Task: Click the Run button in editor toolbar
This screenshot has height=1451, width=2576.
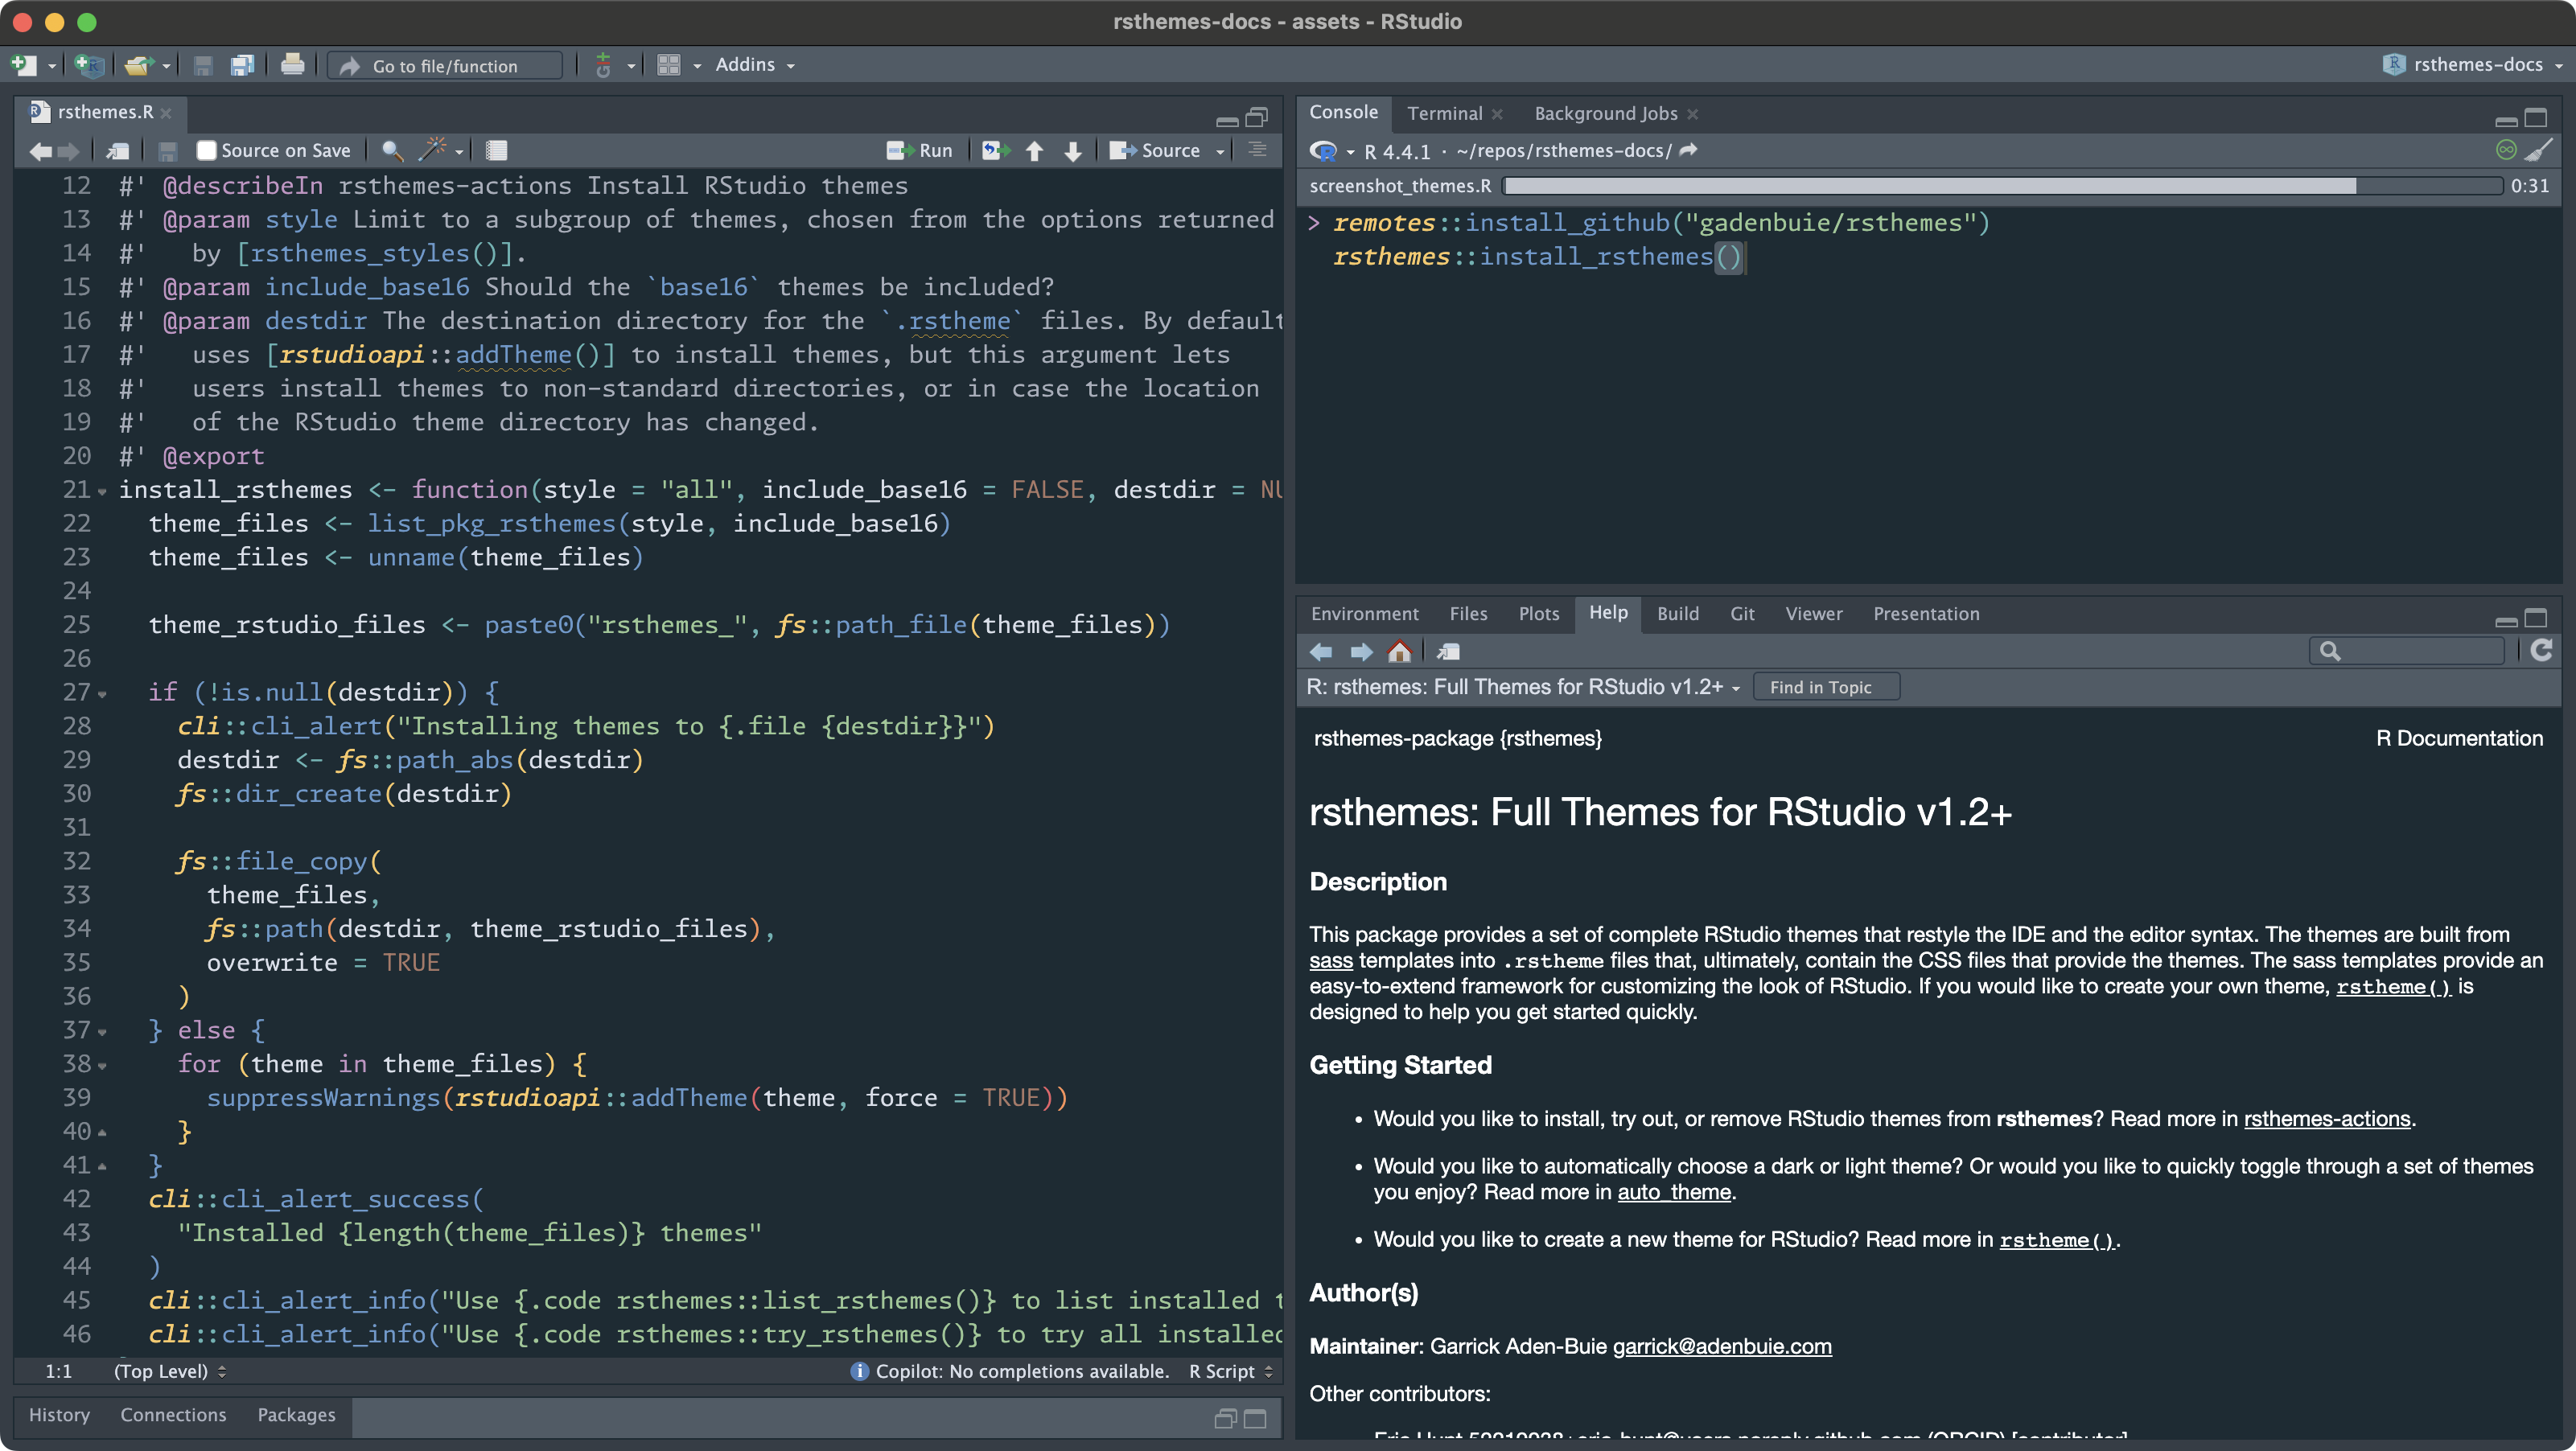Action: (921, 151)
